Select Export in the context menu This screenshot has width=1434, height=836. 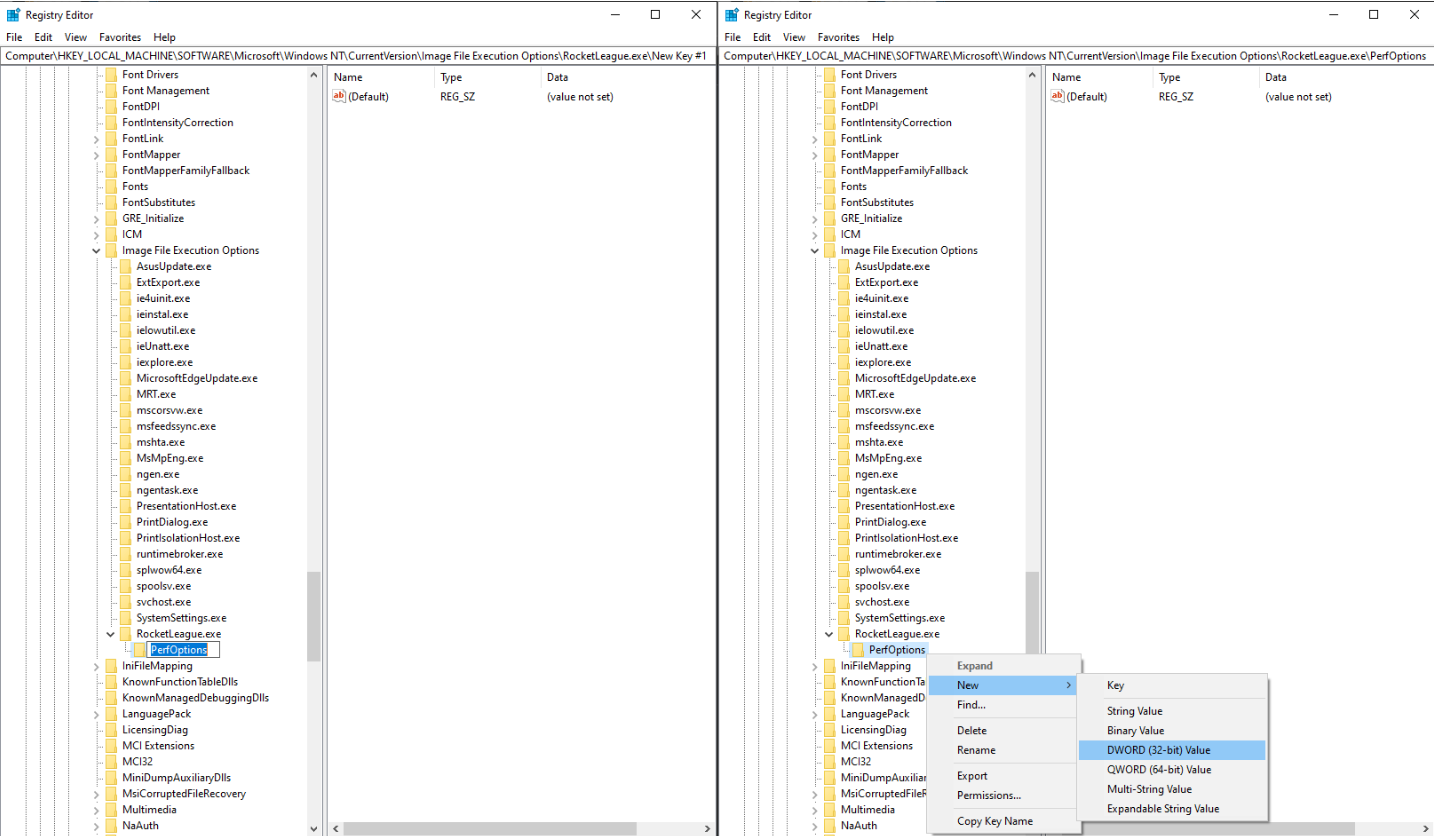coord(1004,776)
